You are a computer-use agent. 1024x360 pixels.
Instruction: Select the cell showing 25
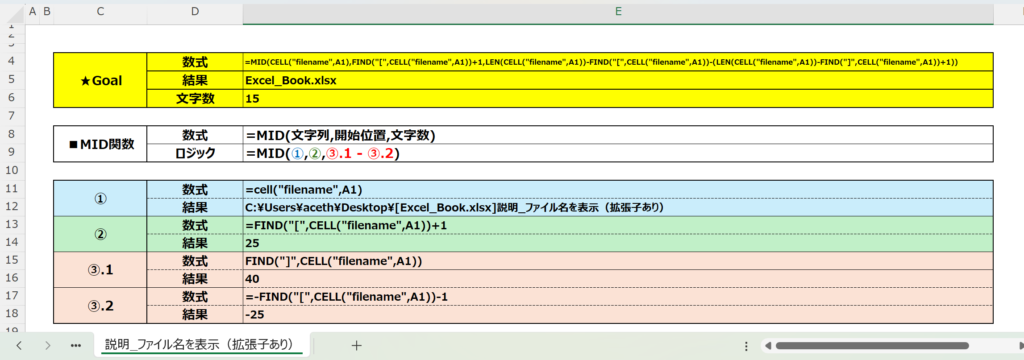[618, 244]
